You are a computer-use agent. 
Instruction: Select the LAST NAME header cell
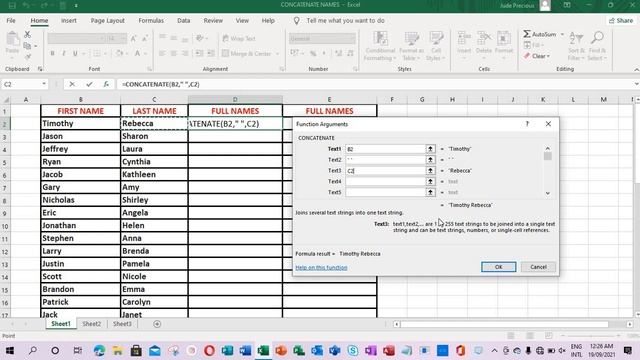(154, 111)
